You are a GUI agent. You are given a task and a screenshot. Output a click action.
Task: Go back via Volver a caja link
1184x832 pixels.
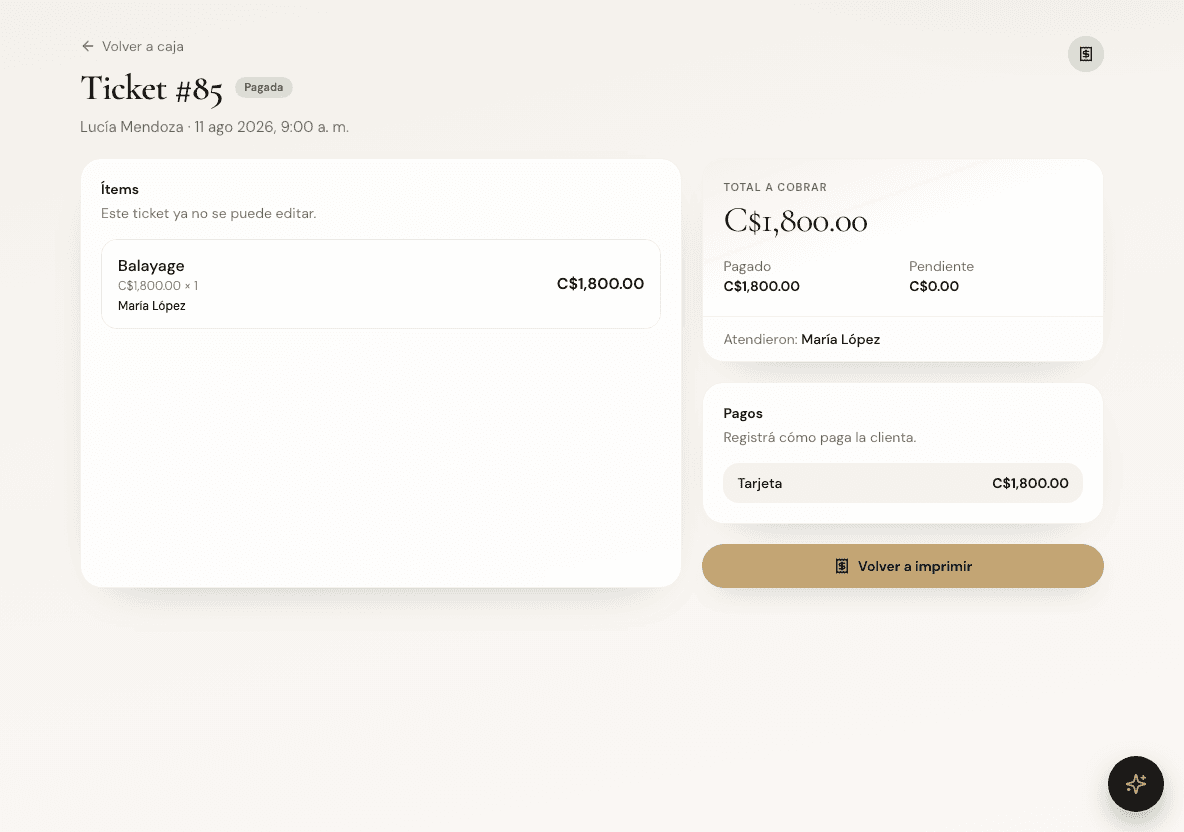tap(132, 46)
